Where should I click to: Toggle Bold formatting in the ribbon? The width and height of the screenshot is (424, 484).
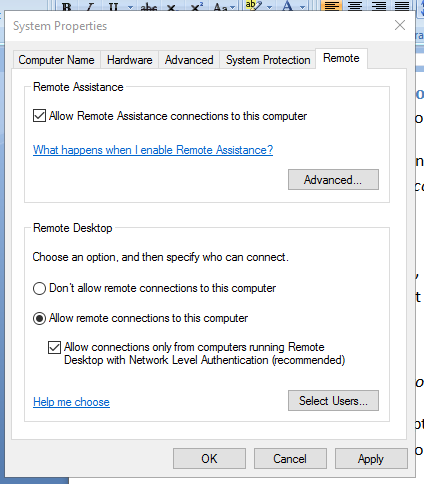pyautogui.click(x=67, y=6)
